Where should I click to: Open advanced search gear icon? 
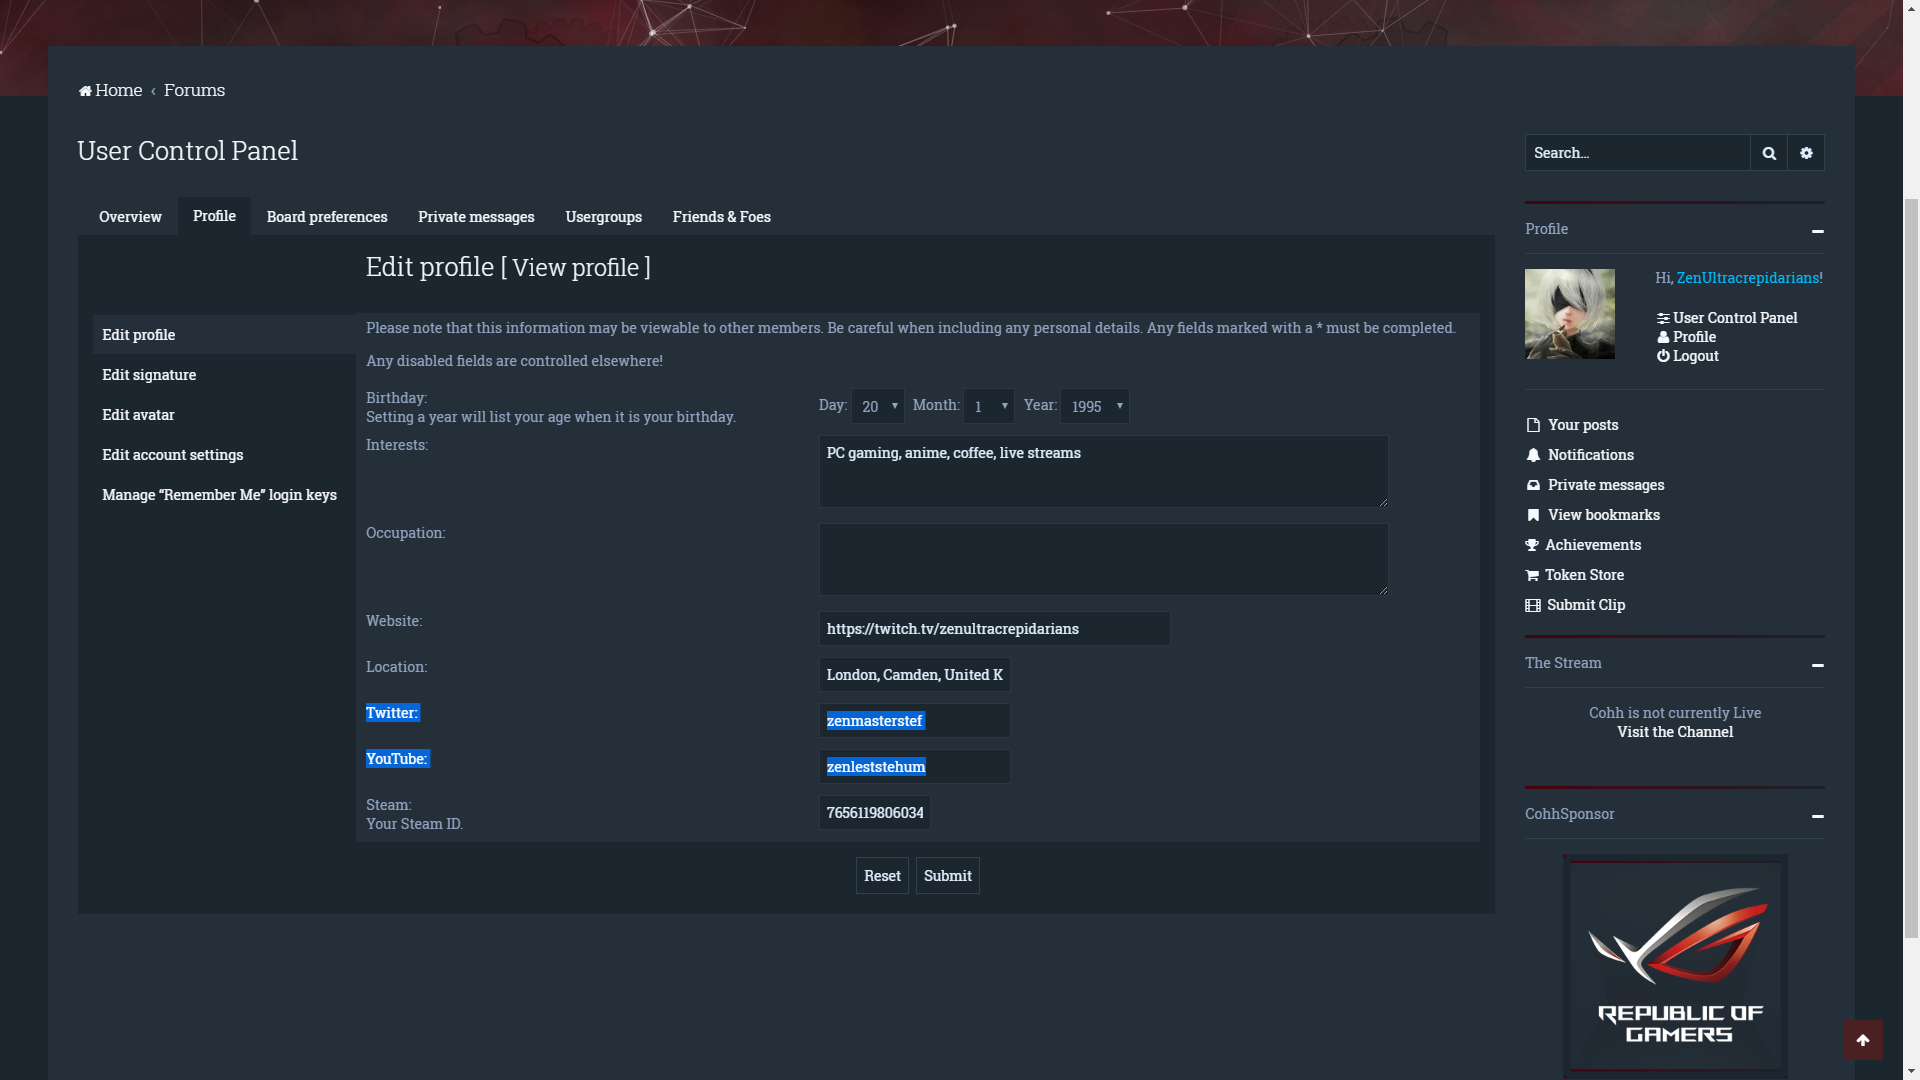click(x=1806, y=153)
